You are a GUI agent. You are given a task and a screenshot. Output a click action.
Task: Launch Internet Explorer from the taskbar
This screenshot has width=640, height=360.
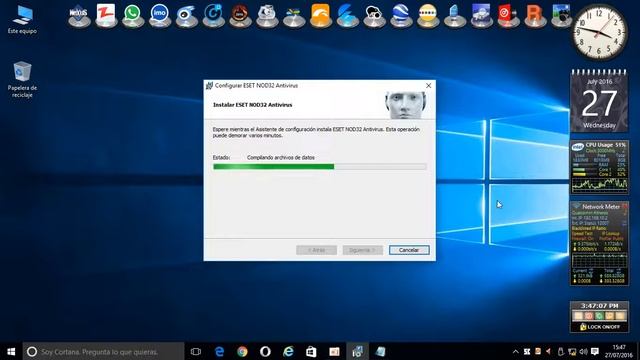[289, 351]
